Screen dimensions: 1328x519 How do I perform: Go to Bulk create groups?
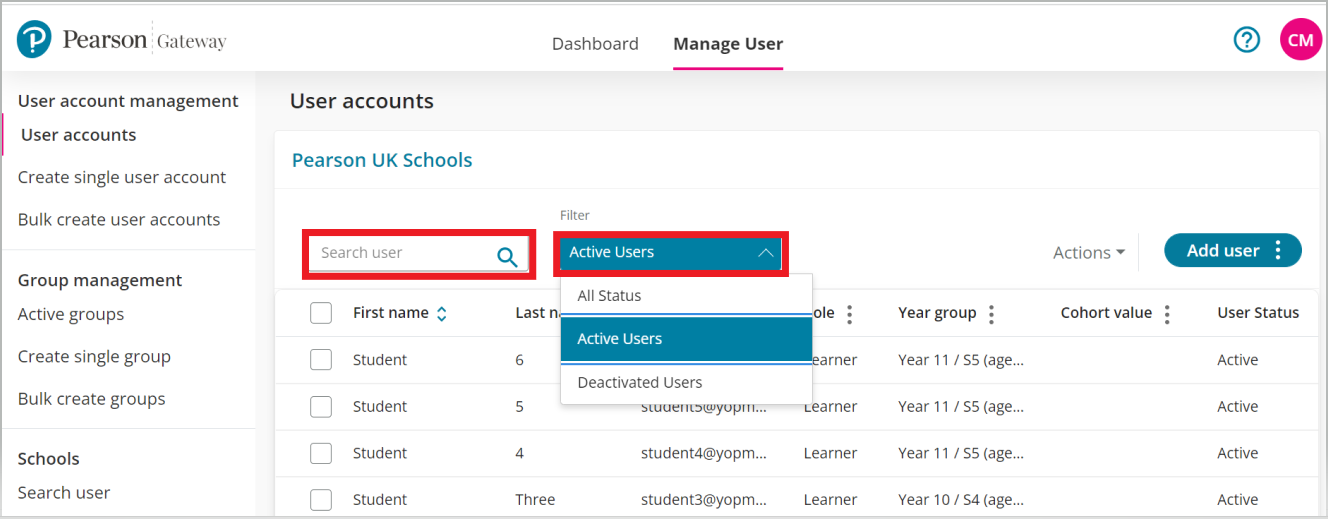92,399
